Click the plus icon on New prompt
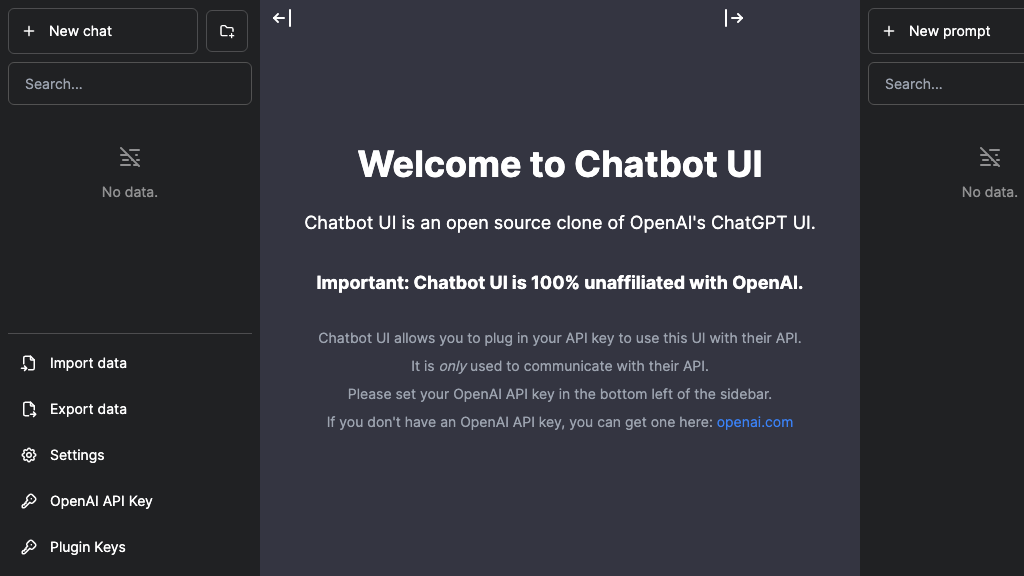1024x576 pixels. 889,31
